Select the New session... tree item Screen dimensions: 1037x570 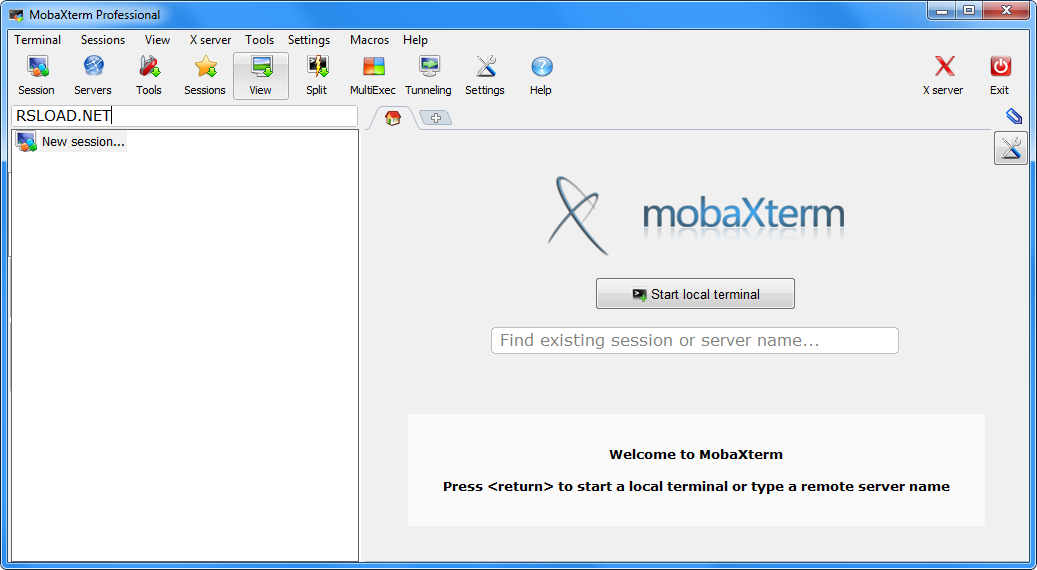point(71,142)
